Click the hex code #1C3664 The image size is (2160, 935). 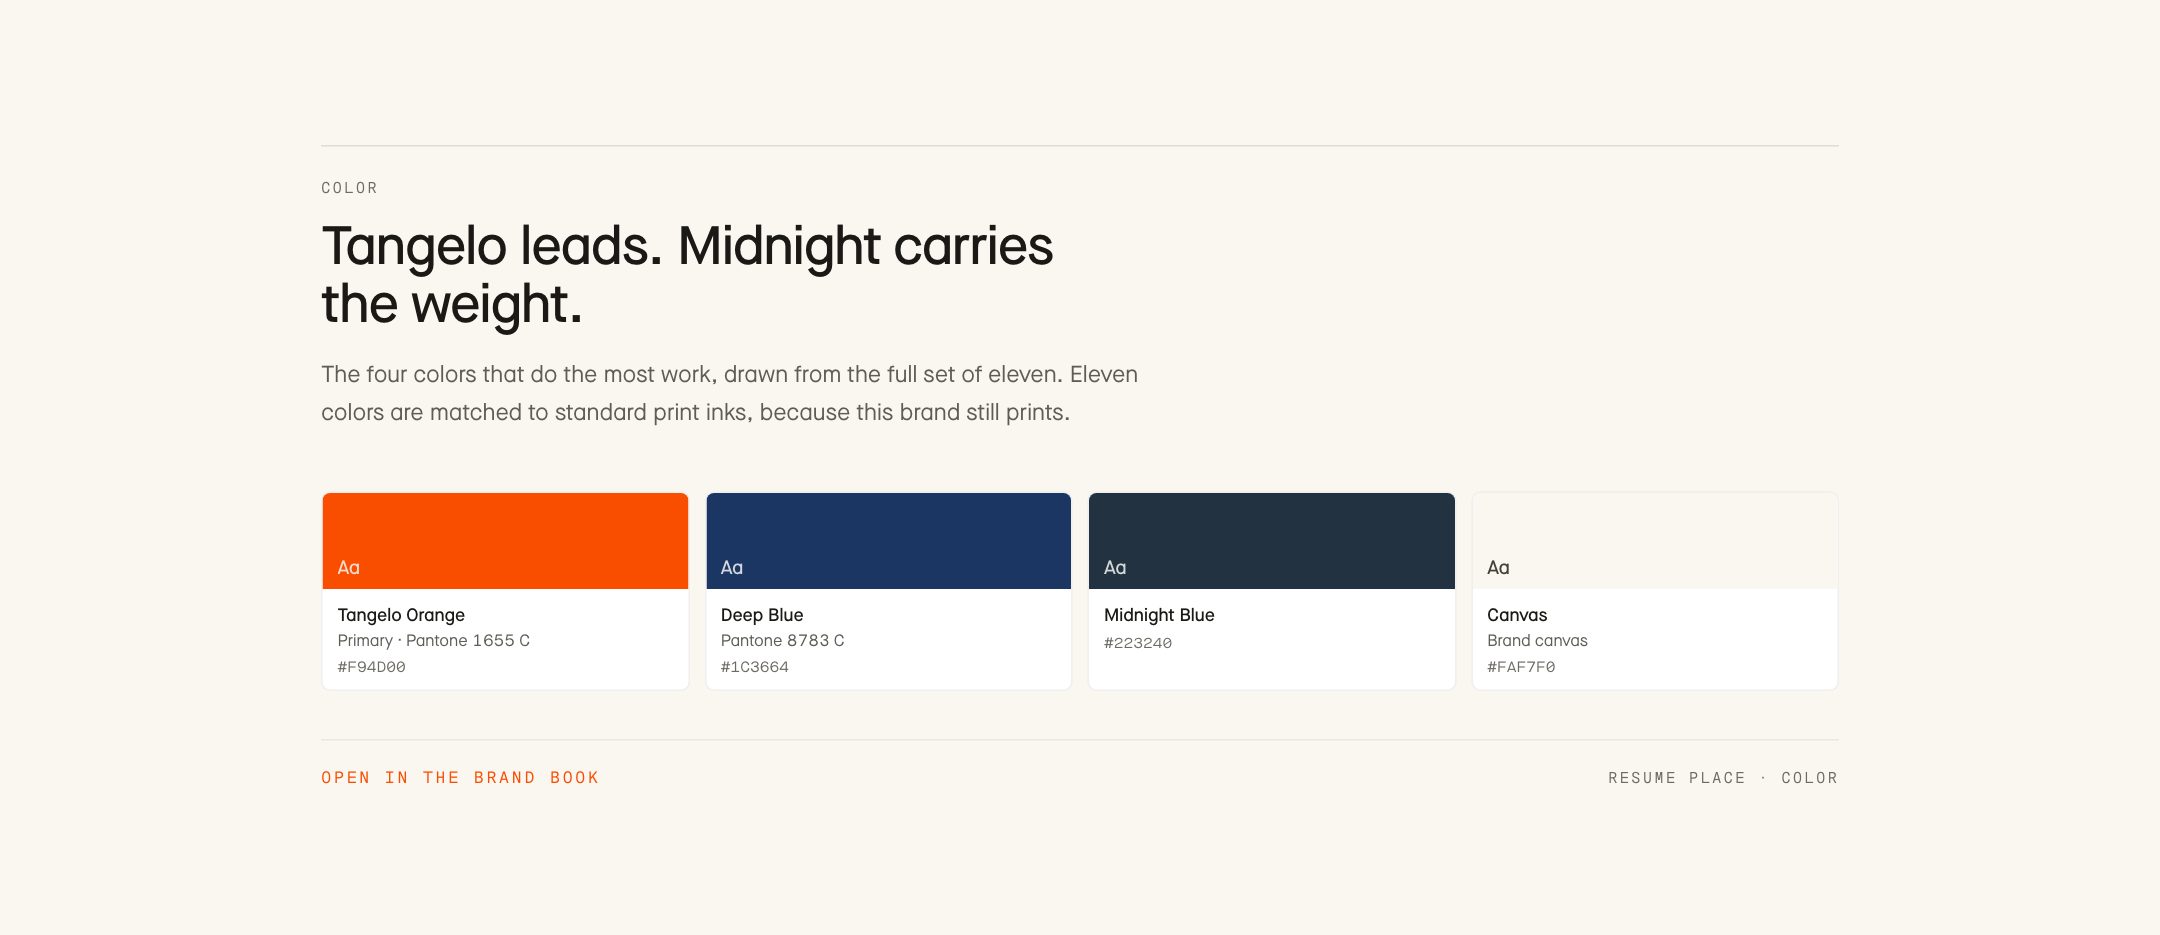click(x=755, y=667)
